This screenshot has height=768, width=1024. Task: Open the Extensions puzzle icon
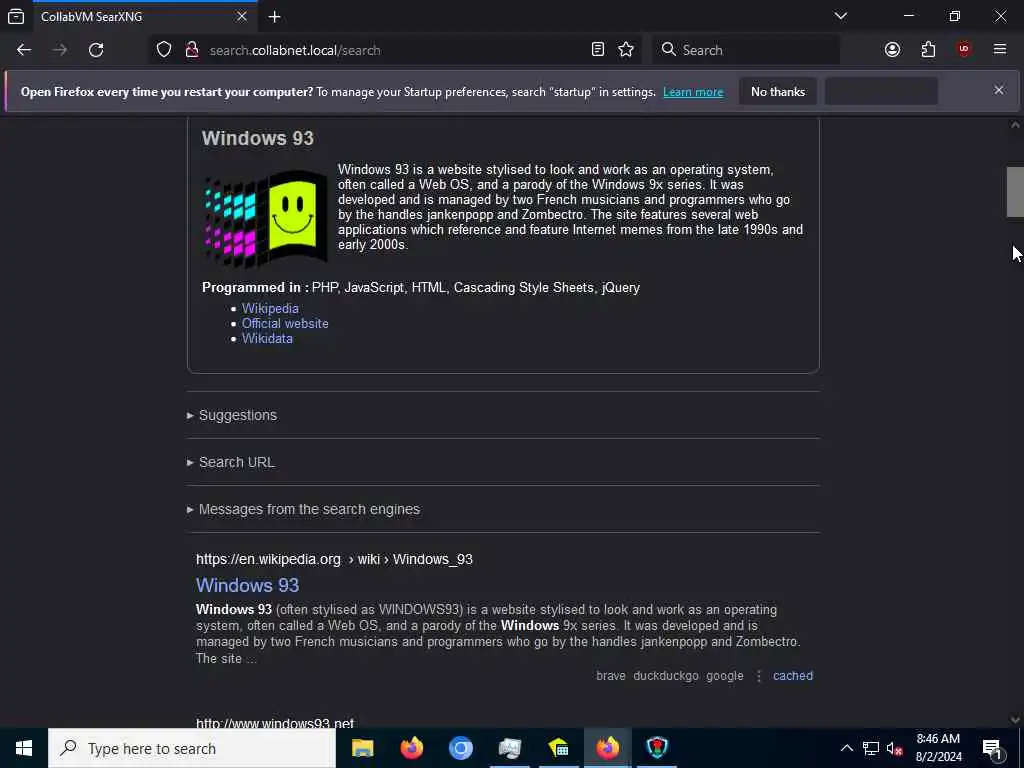coord(928,50)
